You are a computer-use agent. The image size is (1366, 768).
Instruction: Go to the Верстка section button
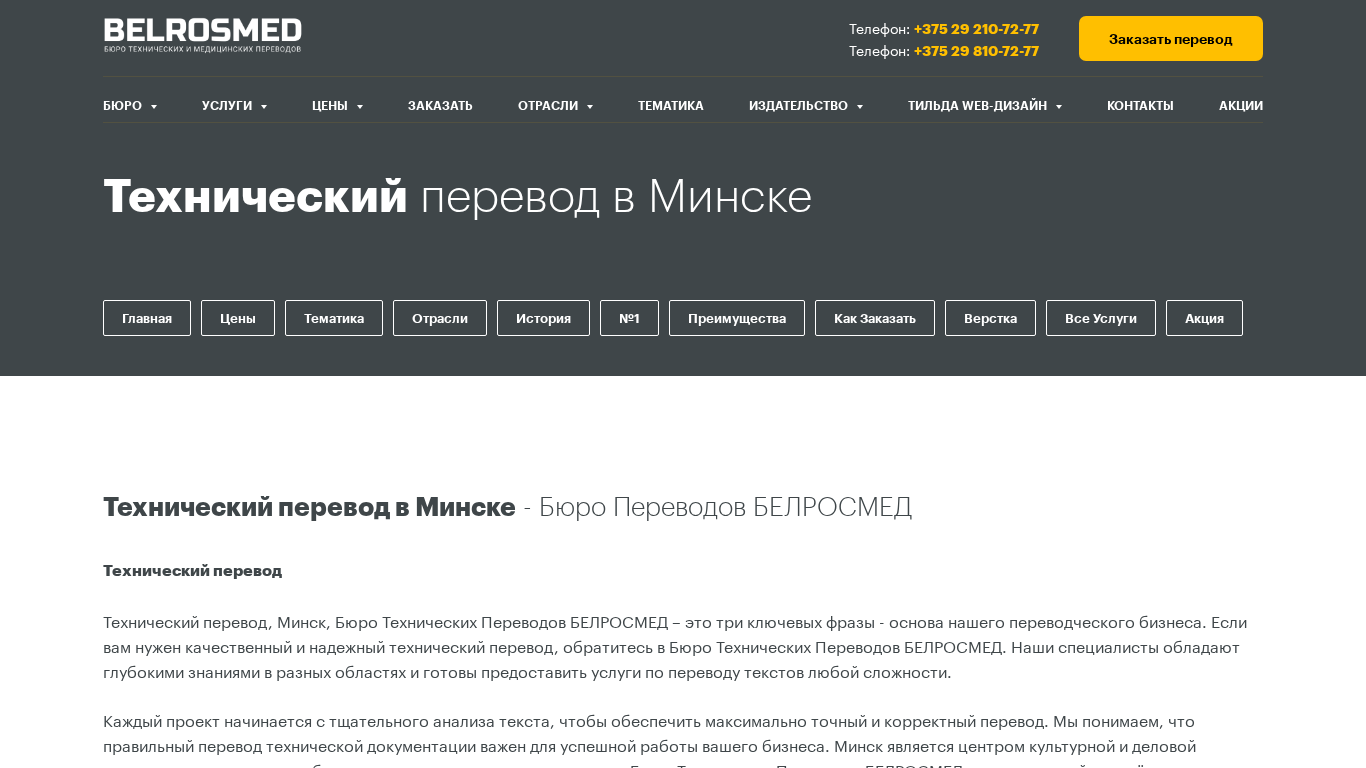990,318
